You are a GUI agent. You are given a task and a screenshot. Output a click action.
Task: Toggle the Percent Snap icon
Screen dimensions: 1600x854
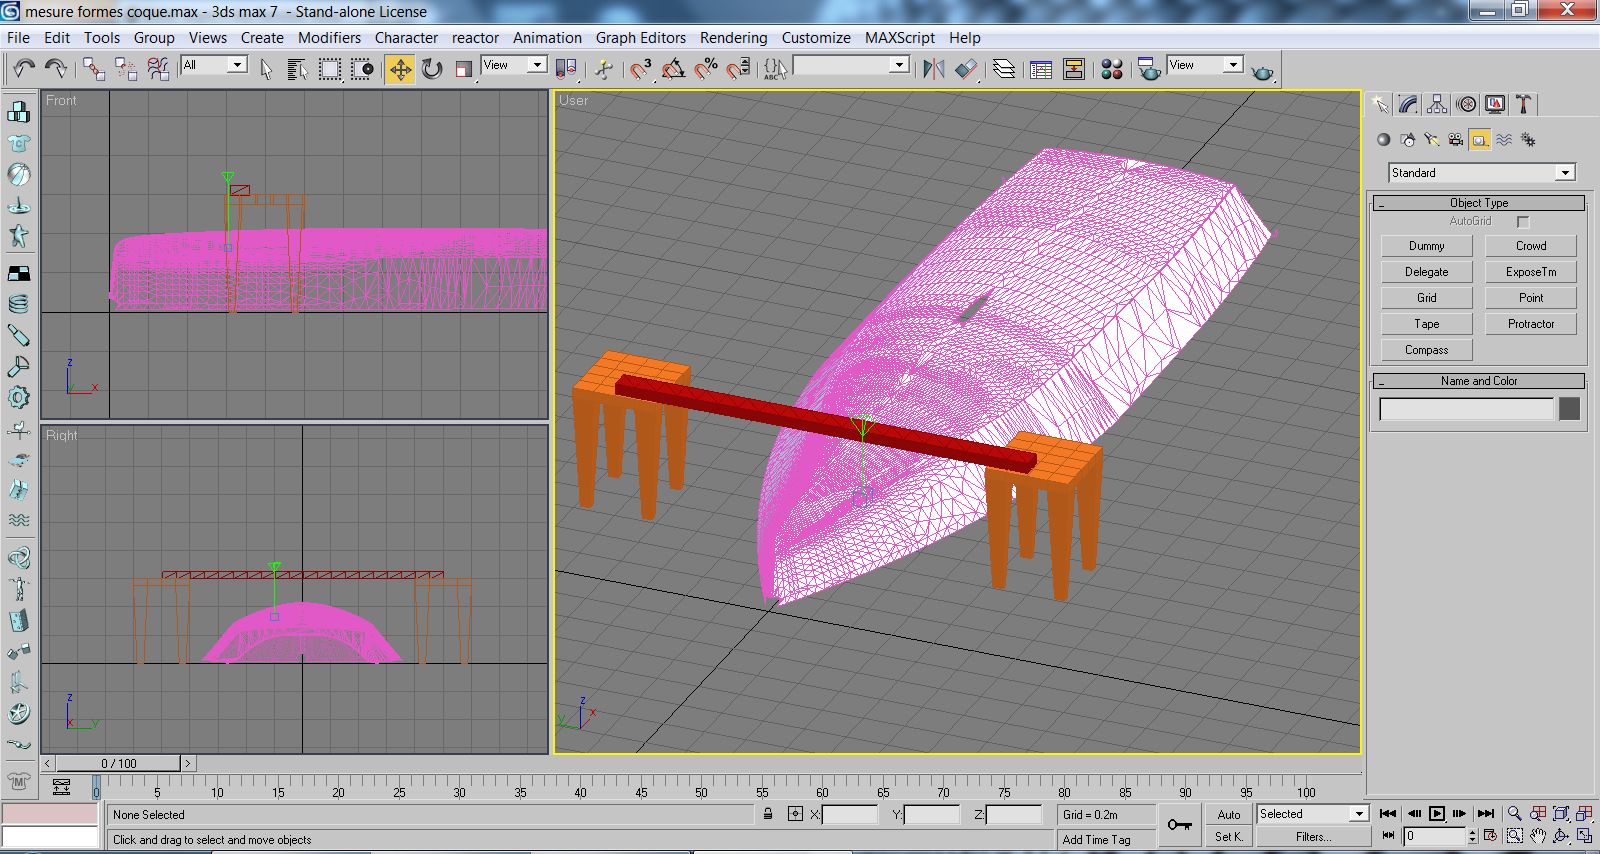[x=706, y=68]
